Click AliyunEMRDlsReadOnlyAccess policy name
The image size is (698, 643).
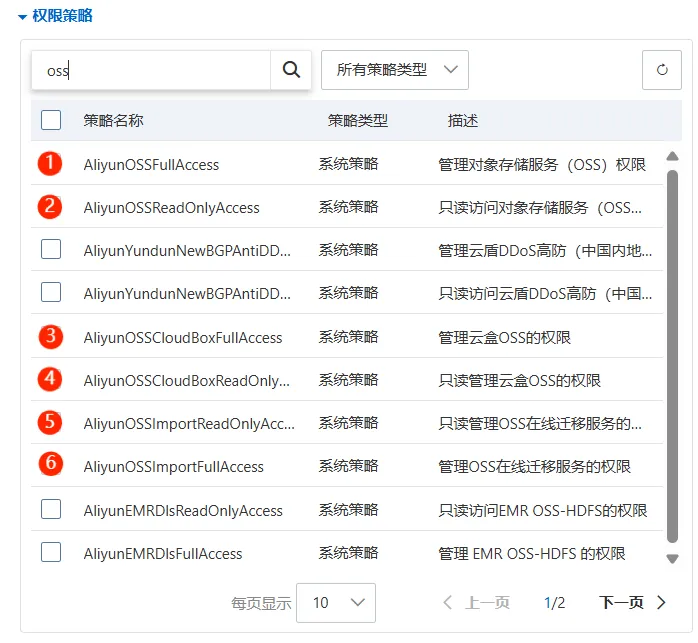pos(183,510)
